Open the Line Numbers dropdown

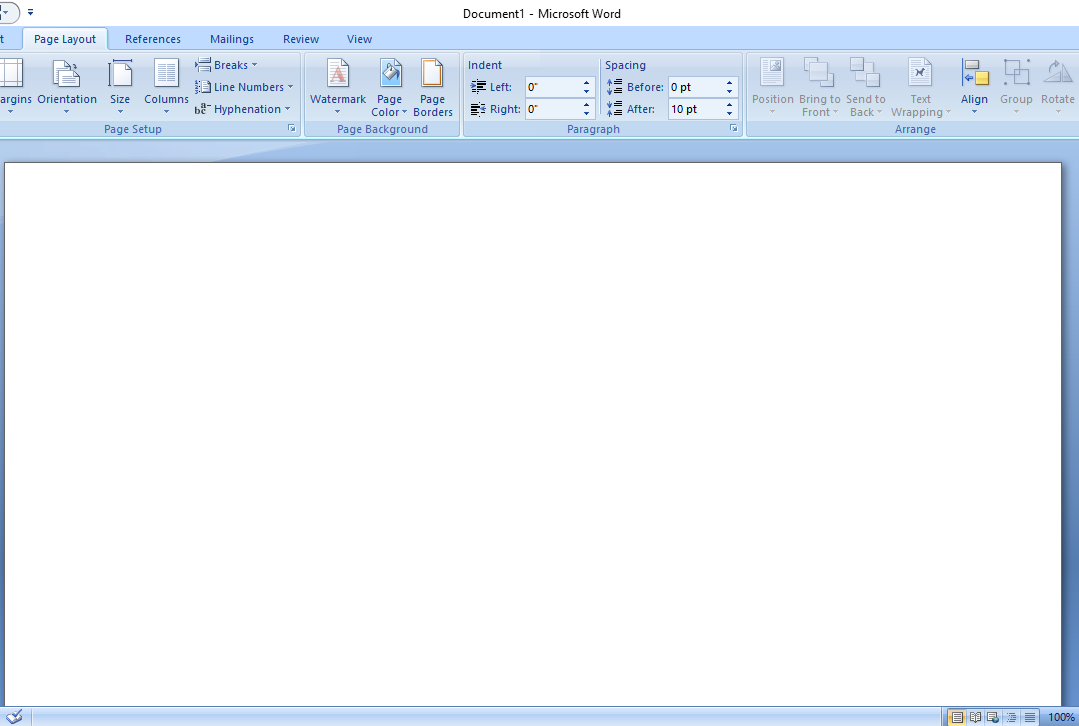tap(244, 87)
